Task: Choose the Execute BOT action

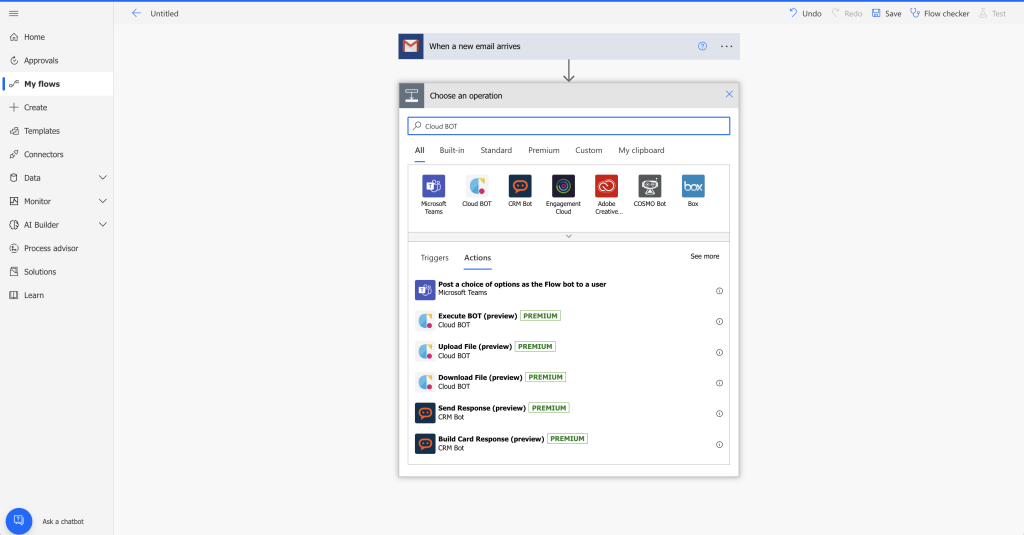Action: (x=569, y=320)
